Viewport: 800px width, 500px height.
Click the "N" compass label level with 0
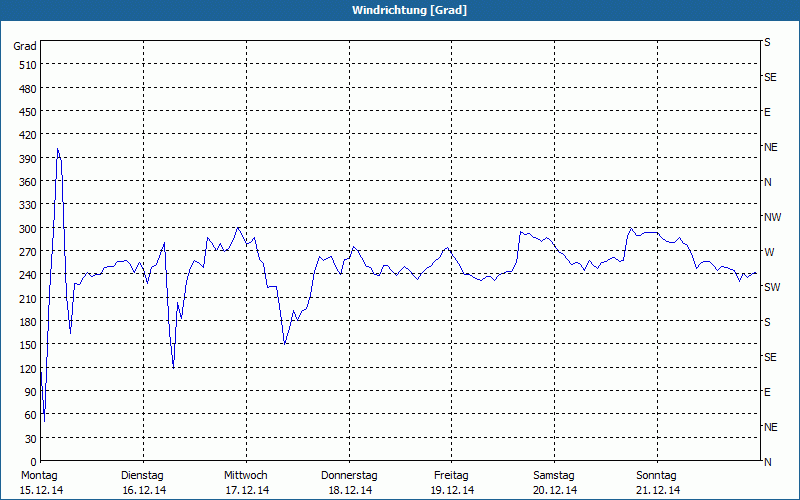point(768,462)
